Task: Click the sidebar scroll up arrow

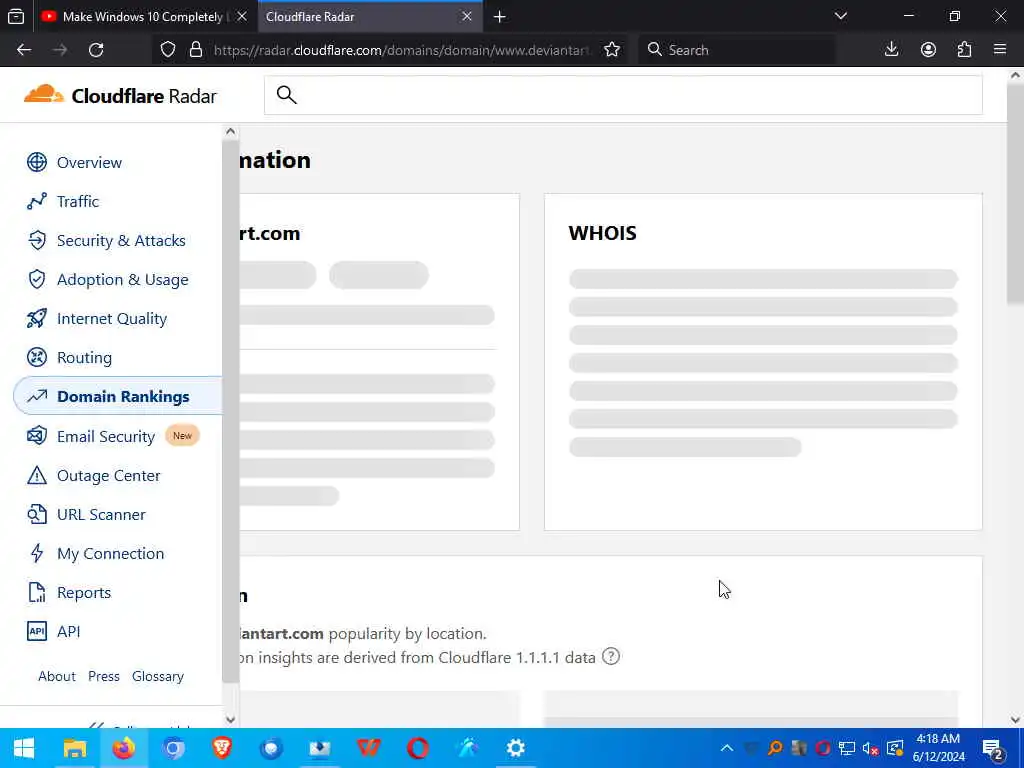Action: pyautogui.click(x=230, y=131)
